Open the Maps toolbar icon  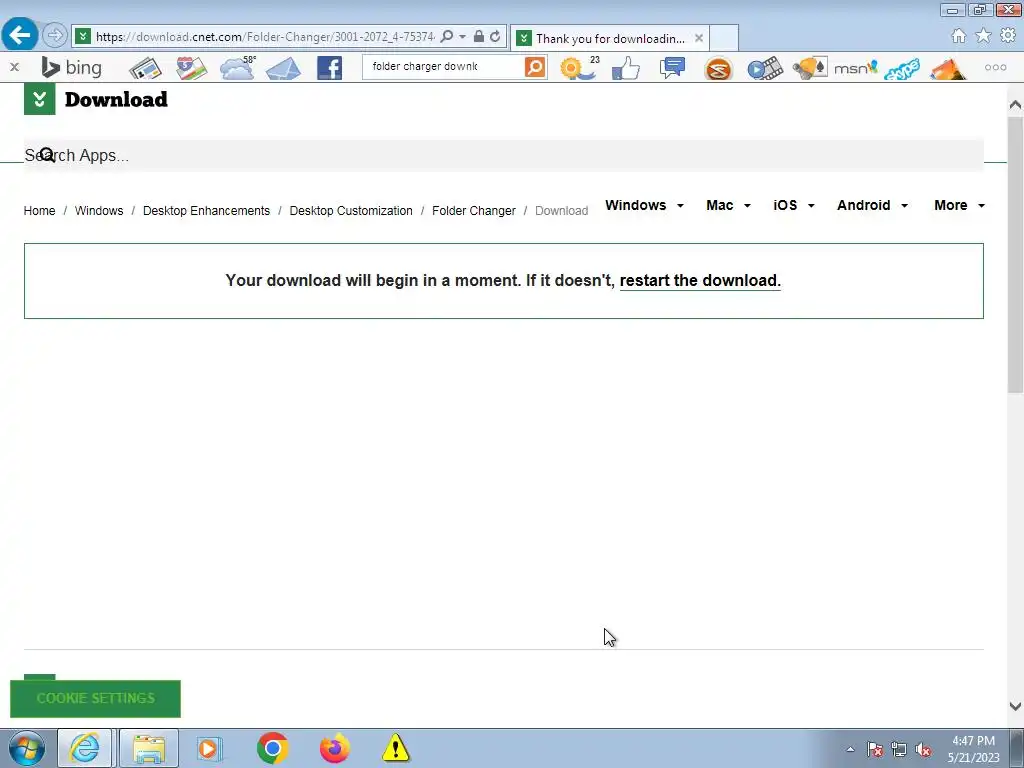coord(191,68)
